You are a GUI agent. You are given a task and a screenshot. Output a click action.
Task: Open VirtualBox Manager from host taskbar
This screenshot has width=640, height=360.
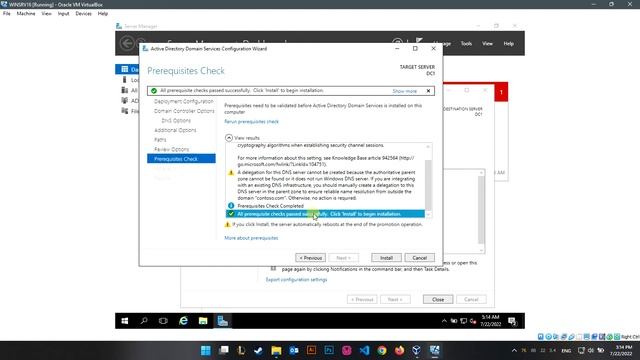[x=417, y=351]
